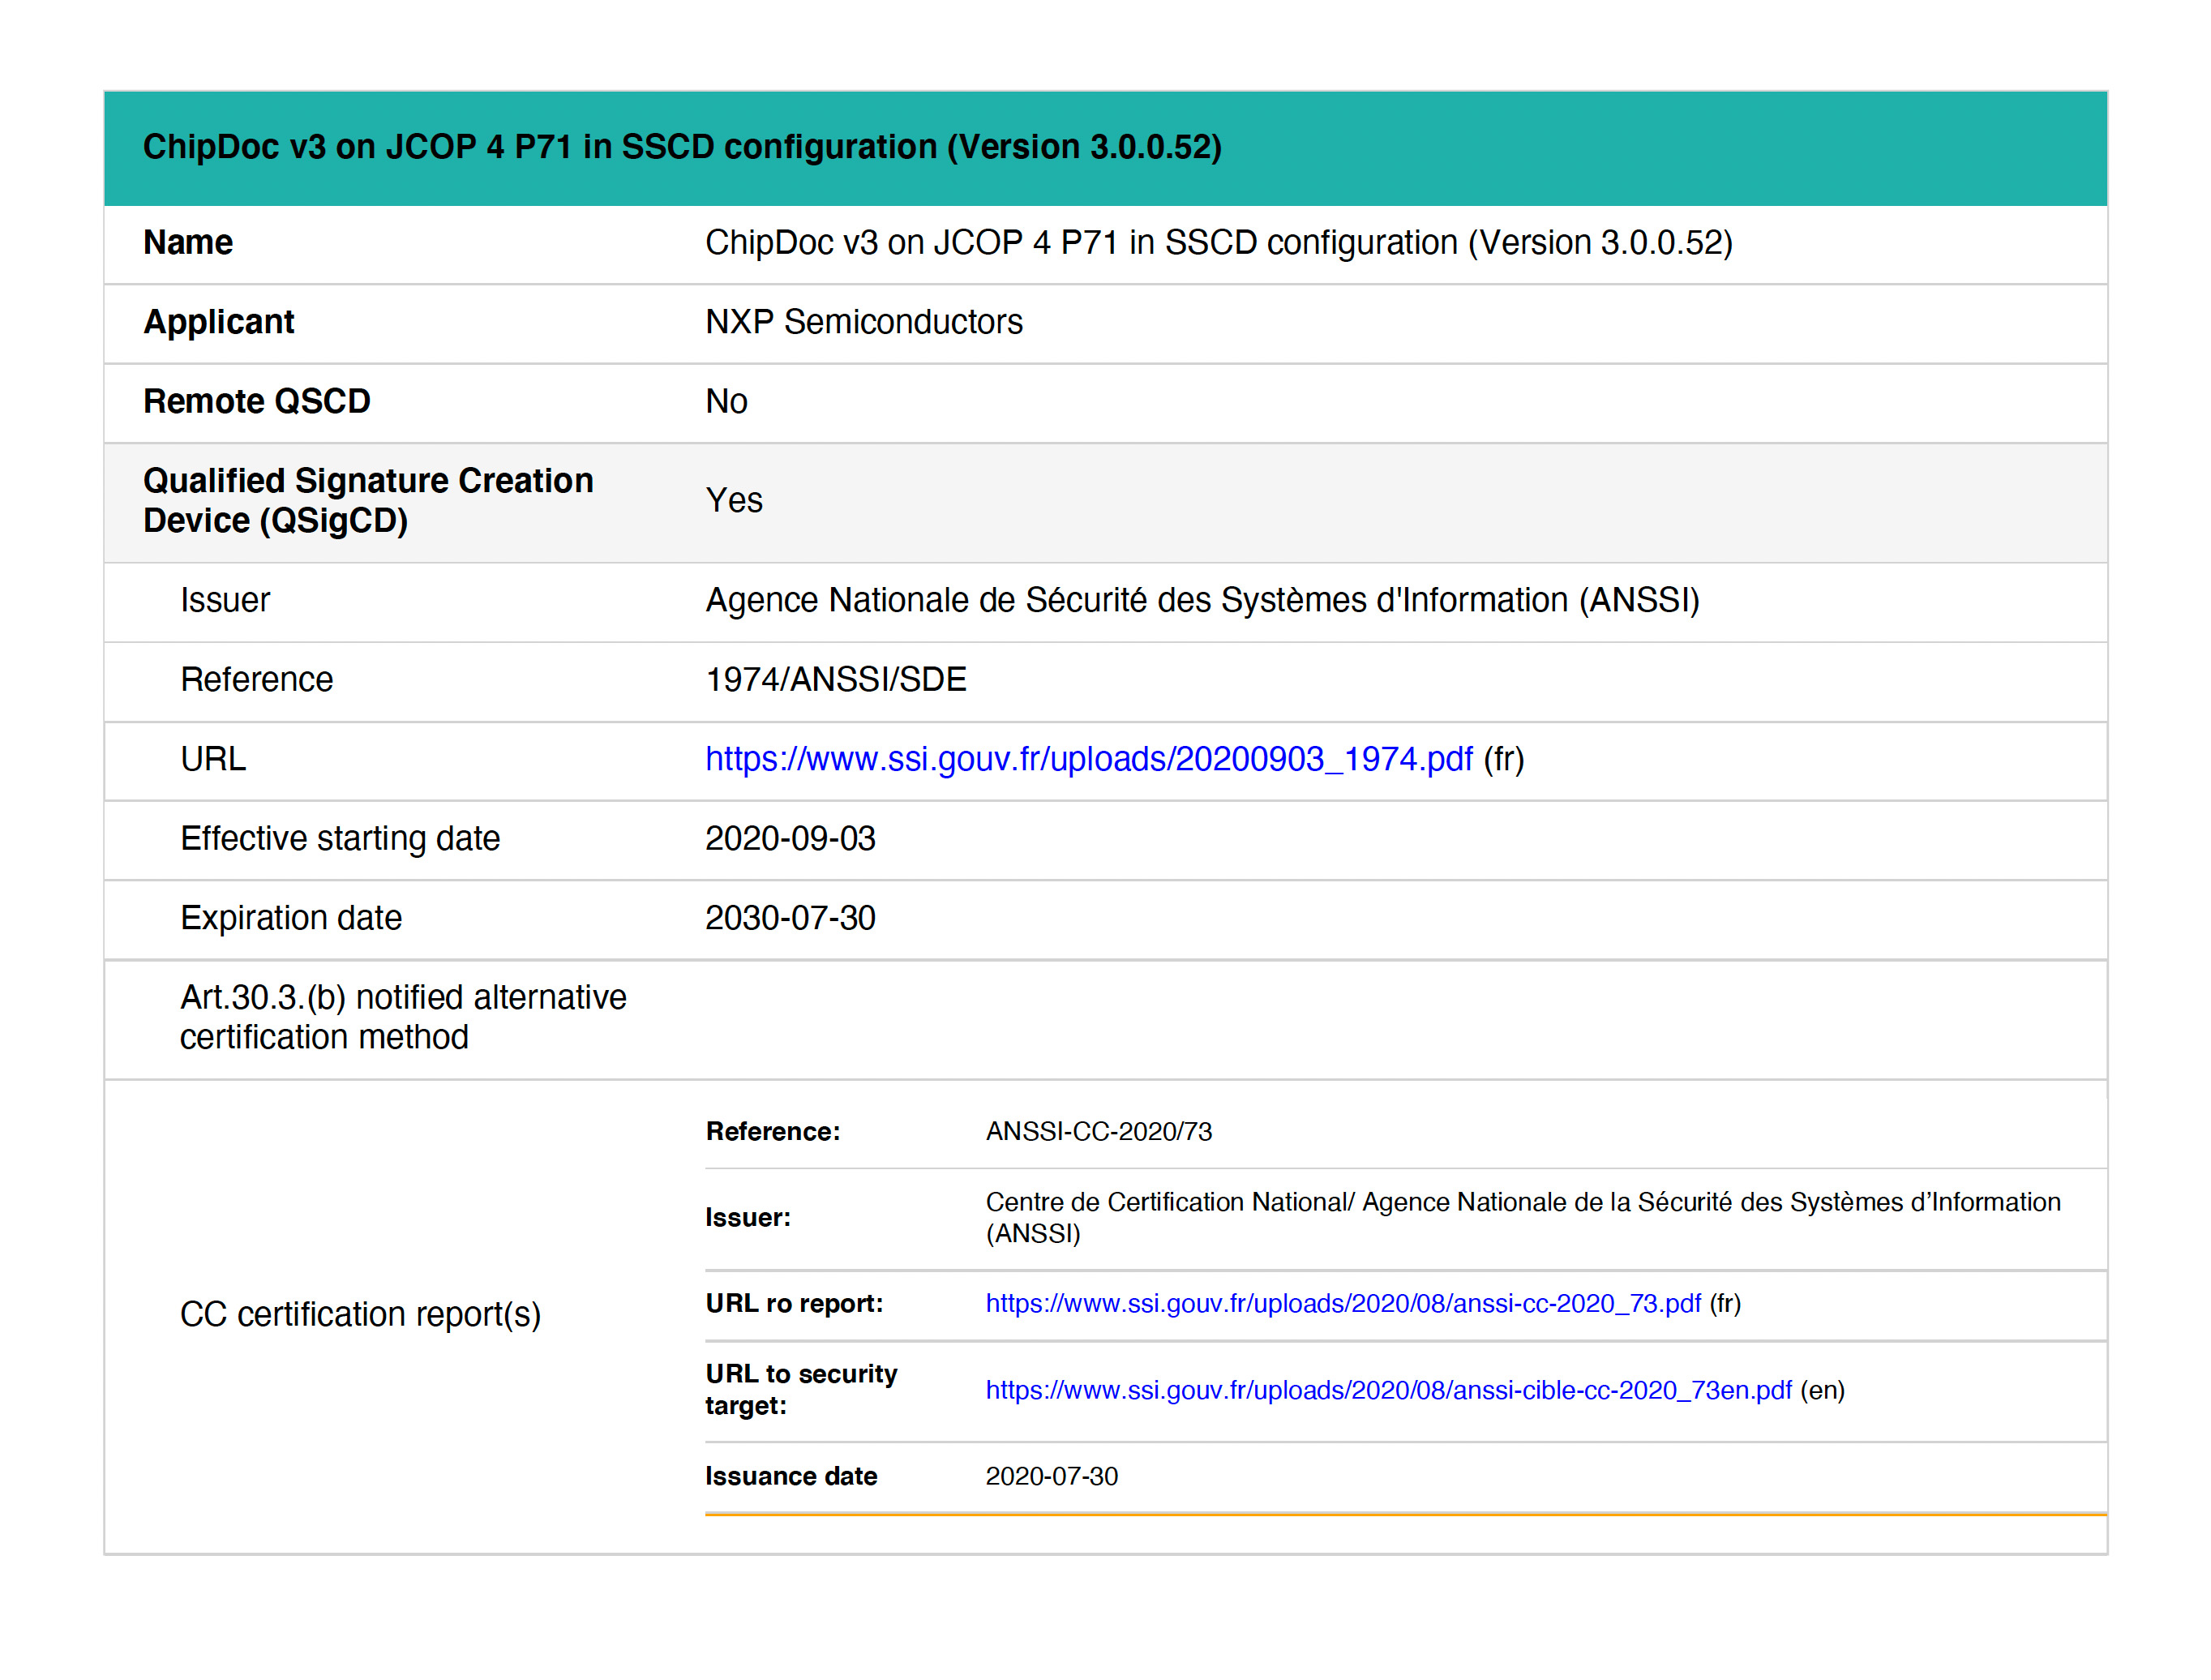
Task: Click the teal ChipDoc v3 title header
Action: pos(682,147)
